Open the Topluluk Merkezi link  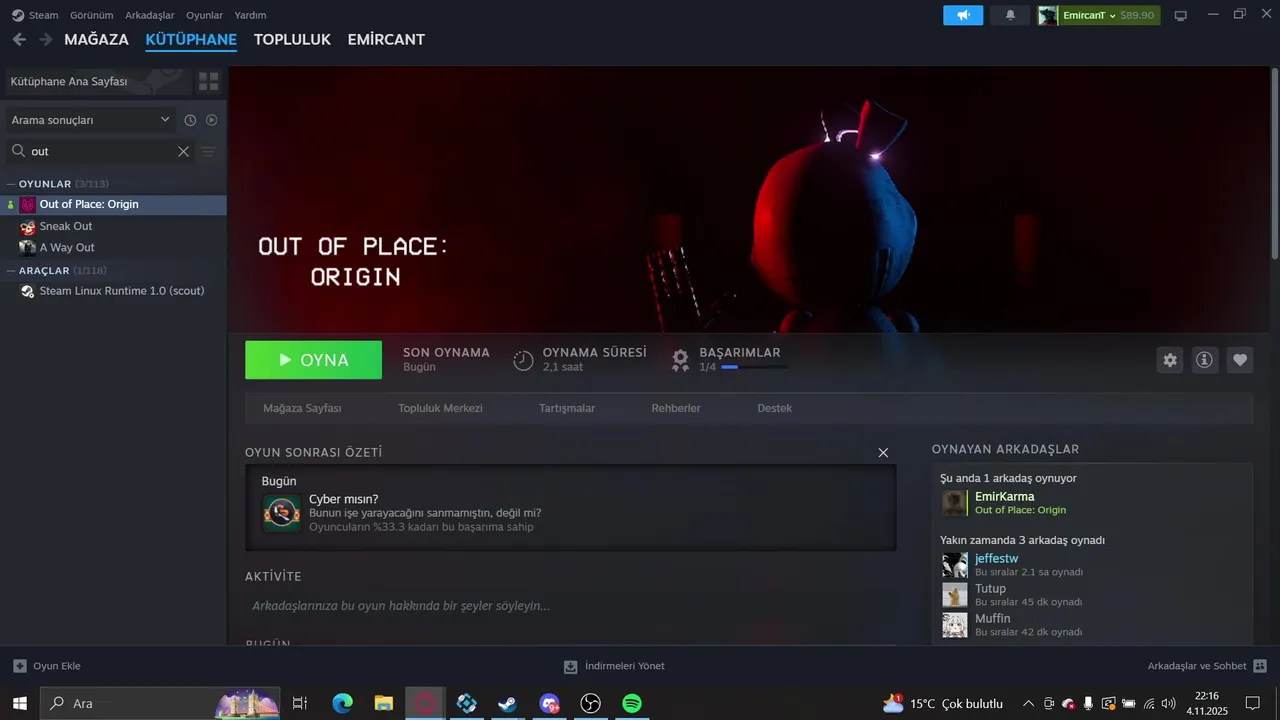click(440, 408)
